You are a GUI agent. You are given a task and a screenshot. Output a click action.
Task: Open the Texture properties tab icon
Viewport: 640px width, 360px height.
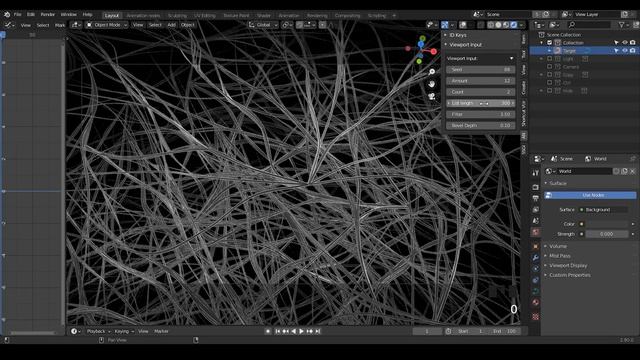tap(536, 317)
